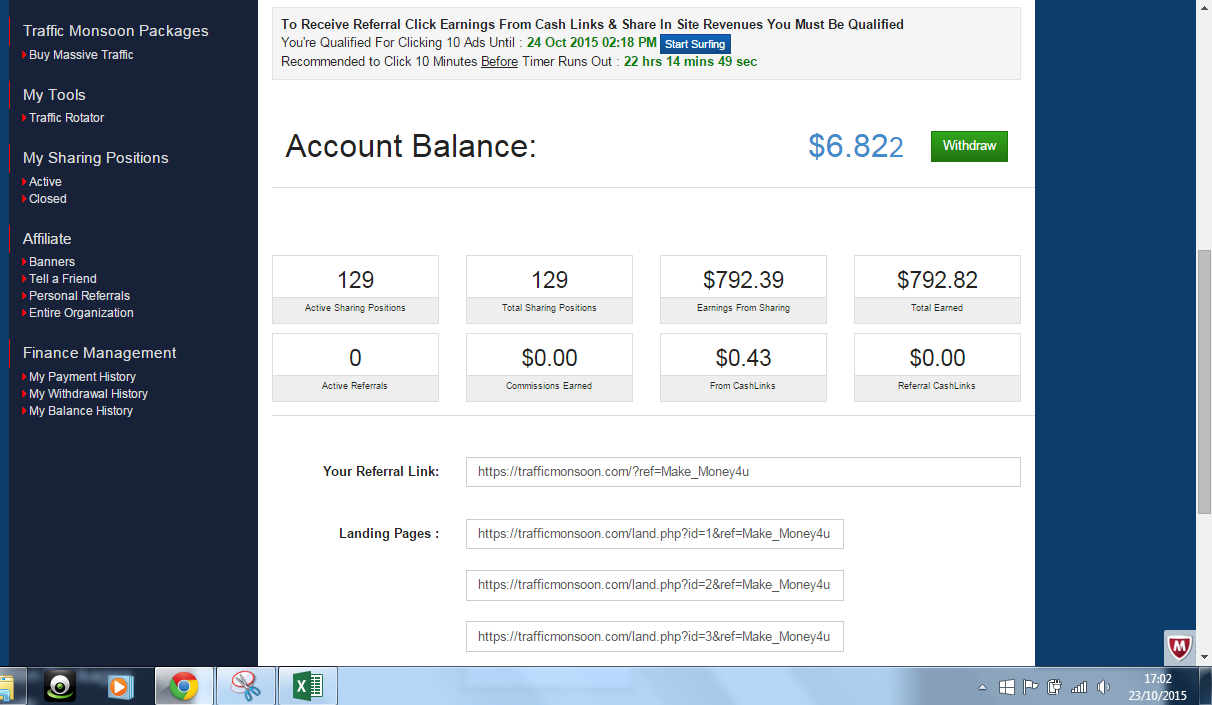Click the Active Sharing Positions 129 box
This screenshot has width=1212, height=705.
tap(355, 289)
